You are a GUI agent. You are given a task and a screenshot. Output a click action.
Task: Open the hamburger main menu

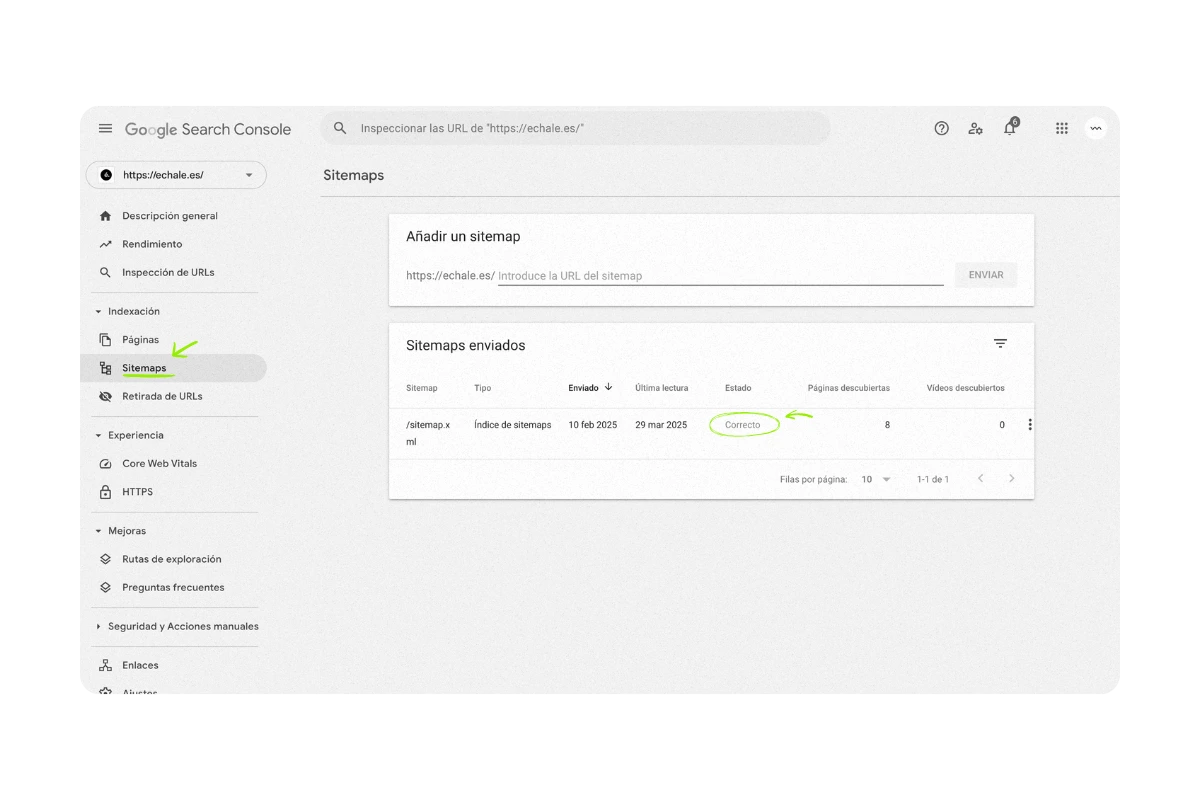[105, 128]
